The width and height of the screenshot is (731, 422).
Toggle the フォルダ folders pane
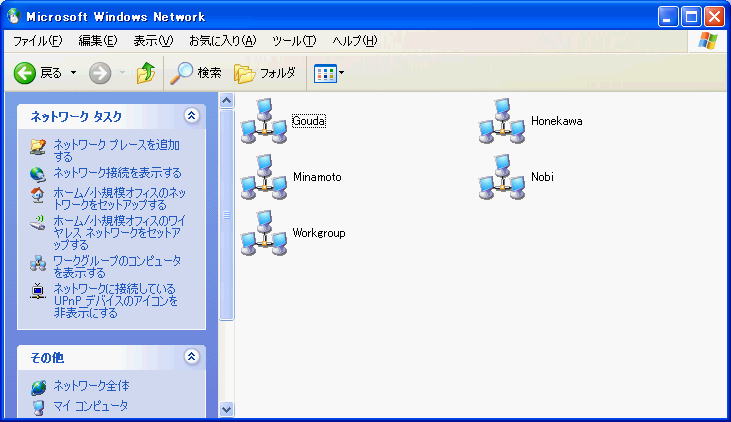265,73
